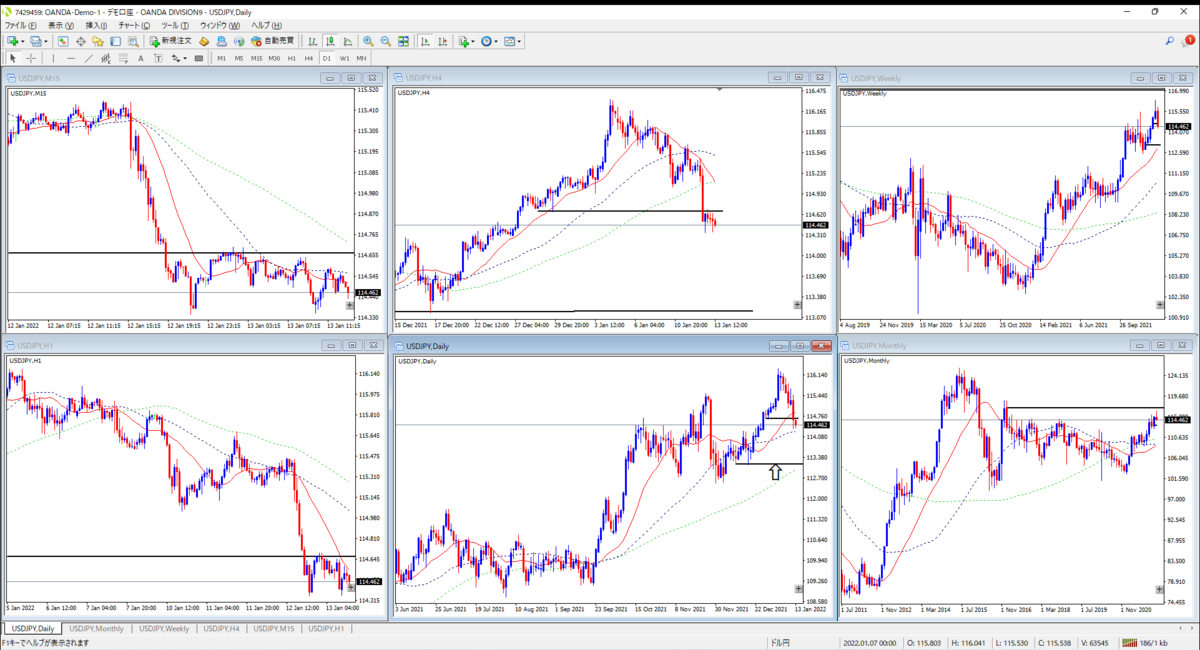Screen dimensions: 1200x650
Task: Open the notification alert icon
Action: coord(1188,41)
